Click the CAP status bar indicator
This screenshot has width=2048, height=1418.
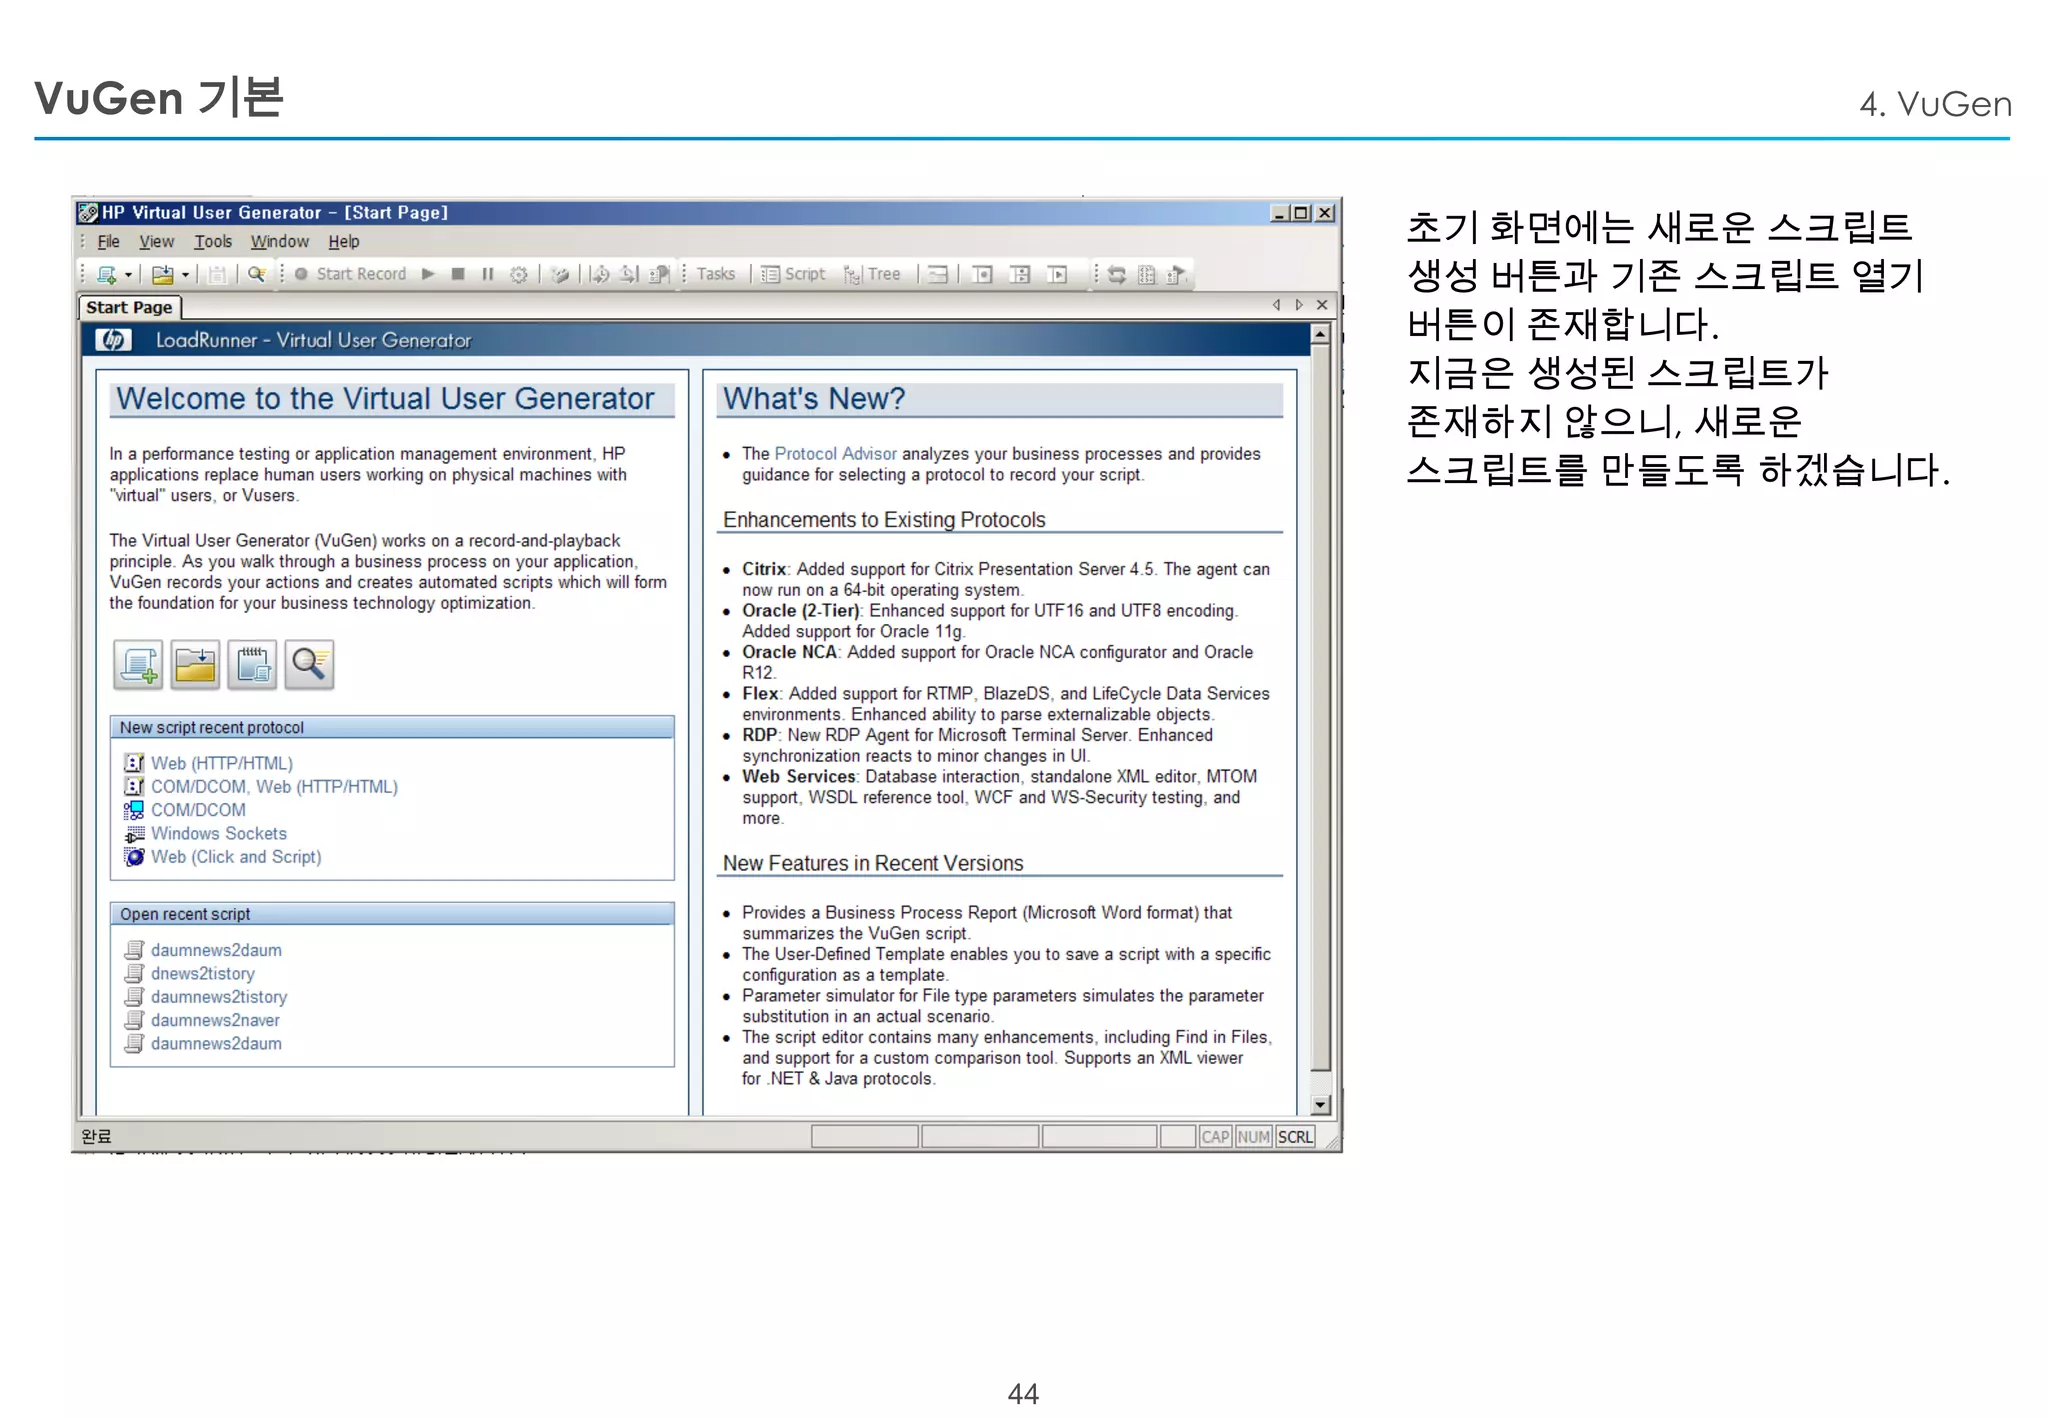[x=1215, y=1137]
